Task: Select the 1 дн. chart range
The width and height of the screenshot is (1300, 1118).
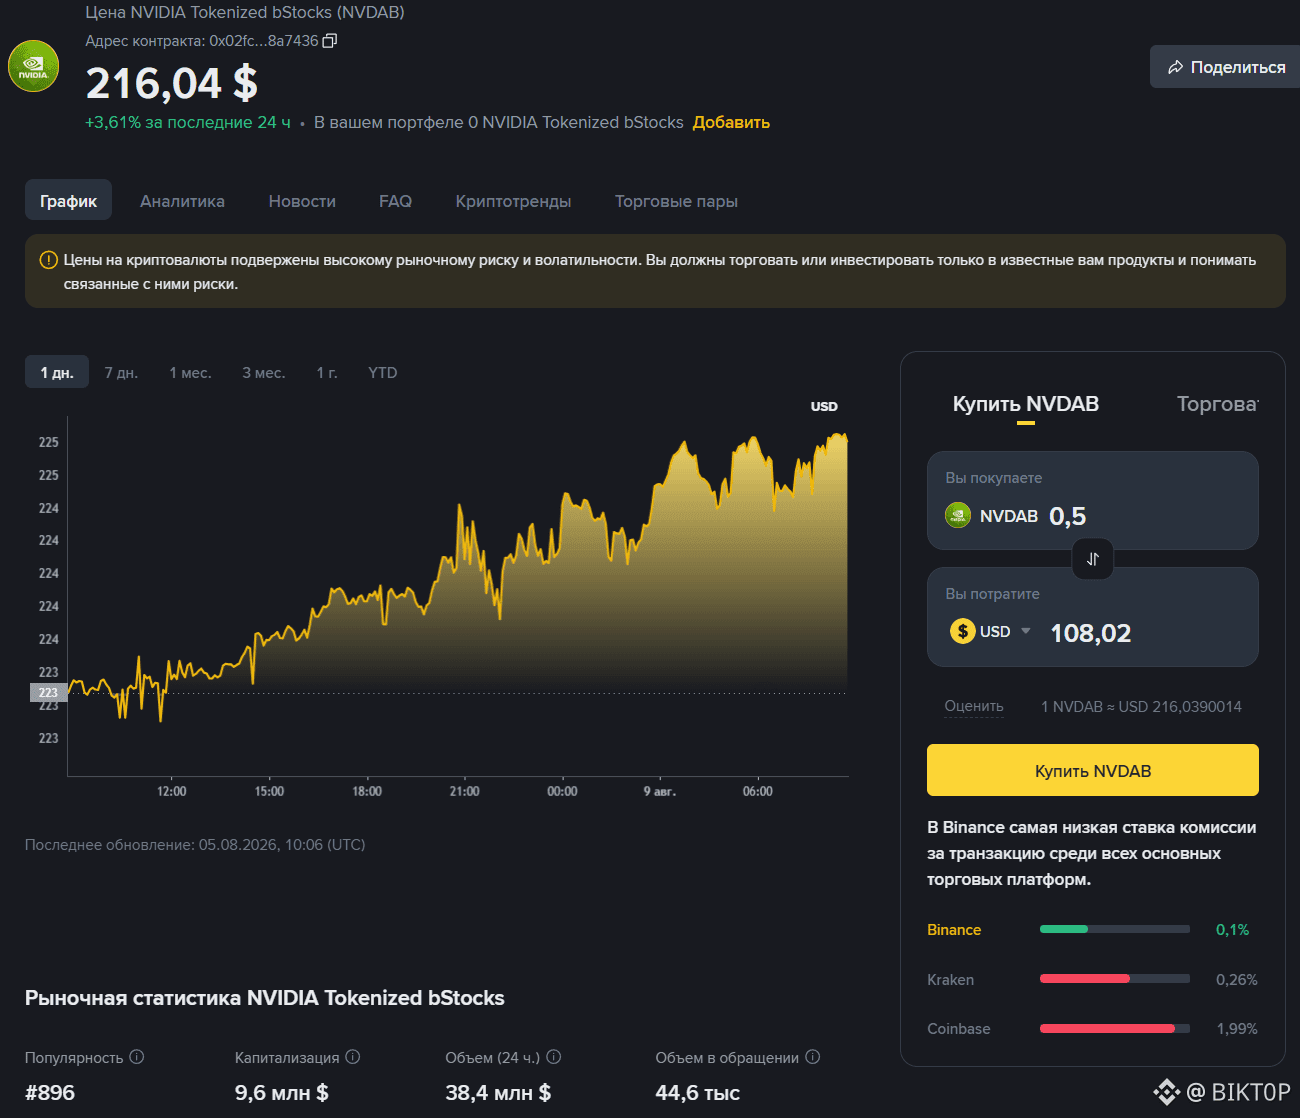Action: 57,372
